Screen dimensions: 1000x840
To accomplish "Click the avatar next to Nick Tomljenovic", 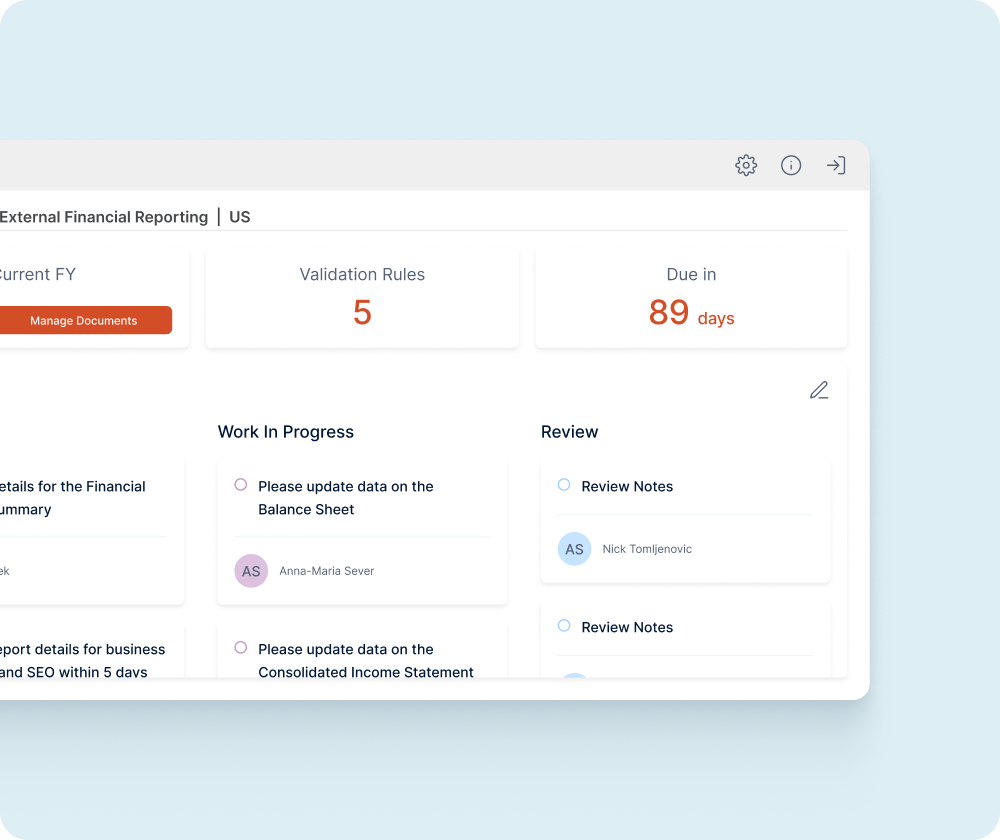I will point(574,549).
